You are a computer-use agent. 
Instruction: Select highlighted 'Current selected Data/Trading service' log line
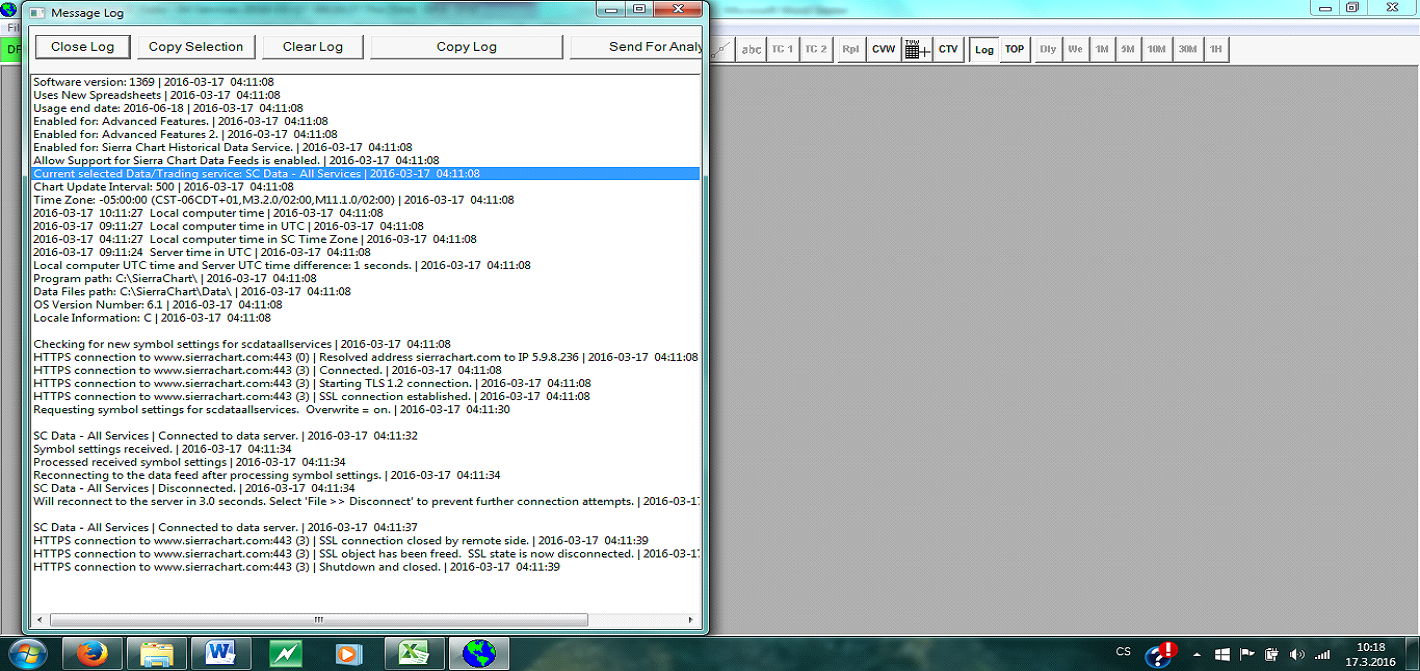[x=365, y=174]
